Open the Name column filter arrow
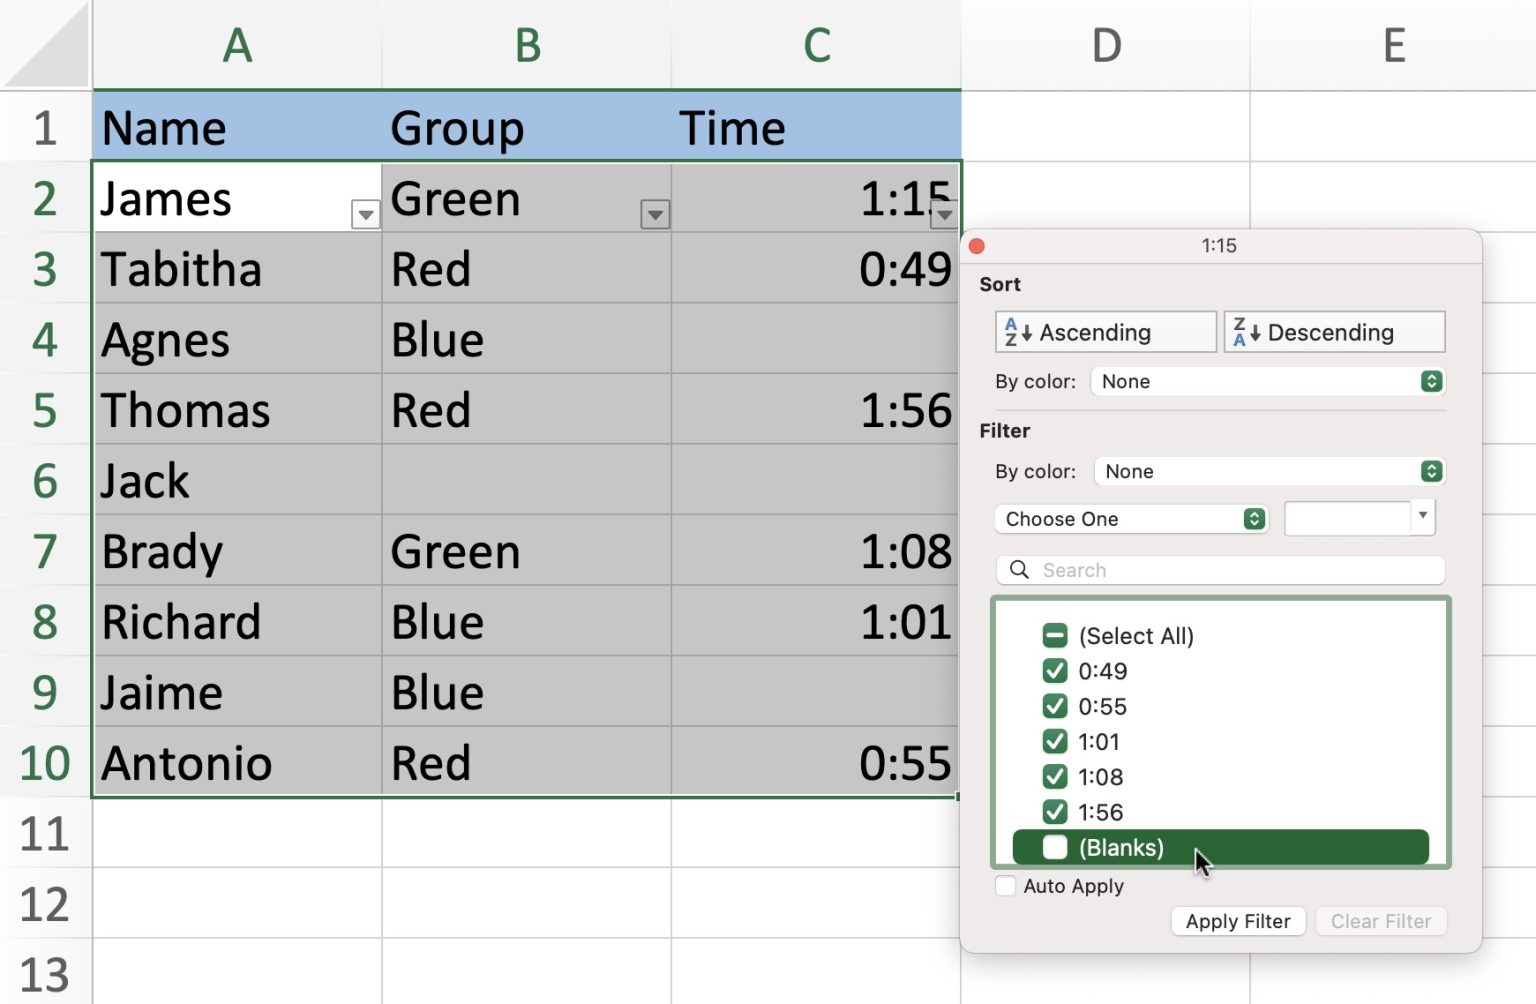 (x=365, y=213)
